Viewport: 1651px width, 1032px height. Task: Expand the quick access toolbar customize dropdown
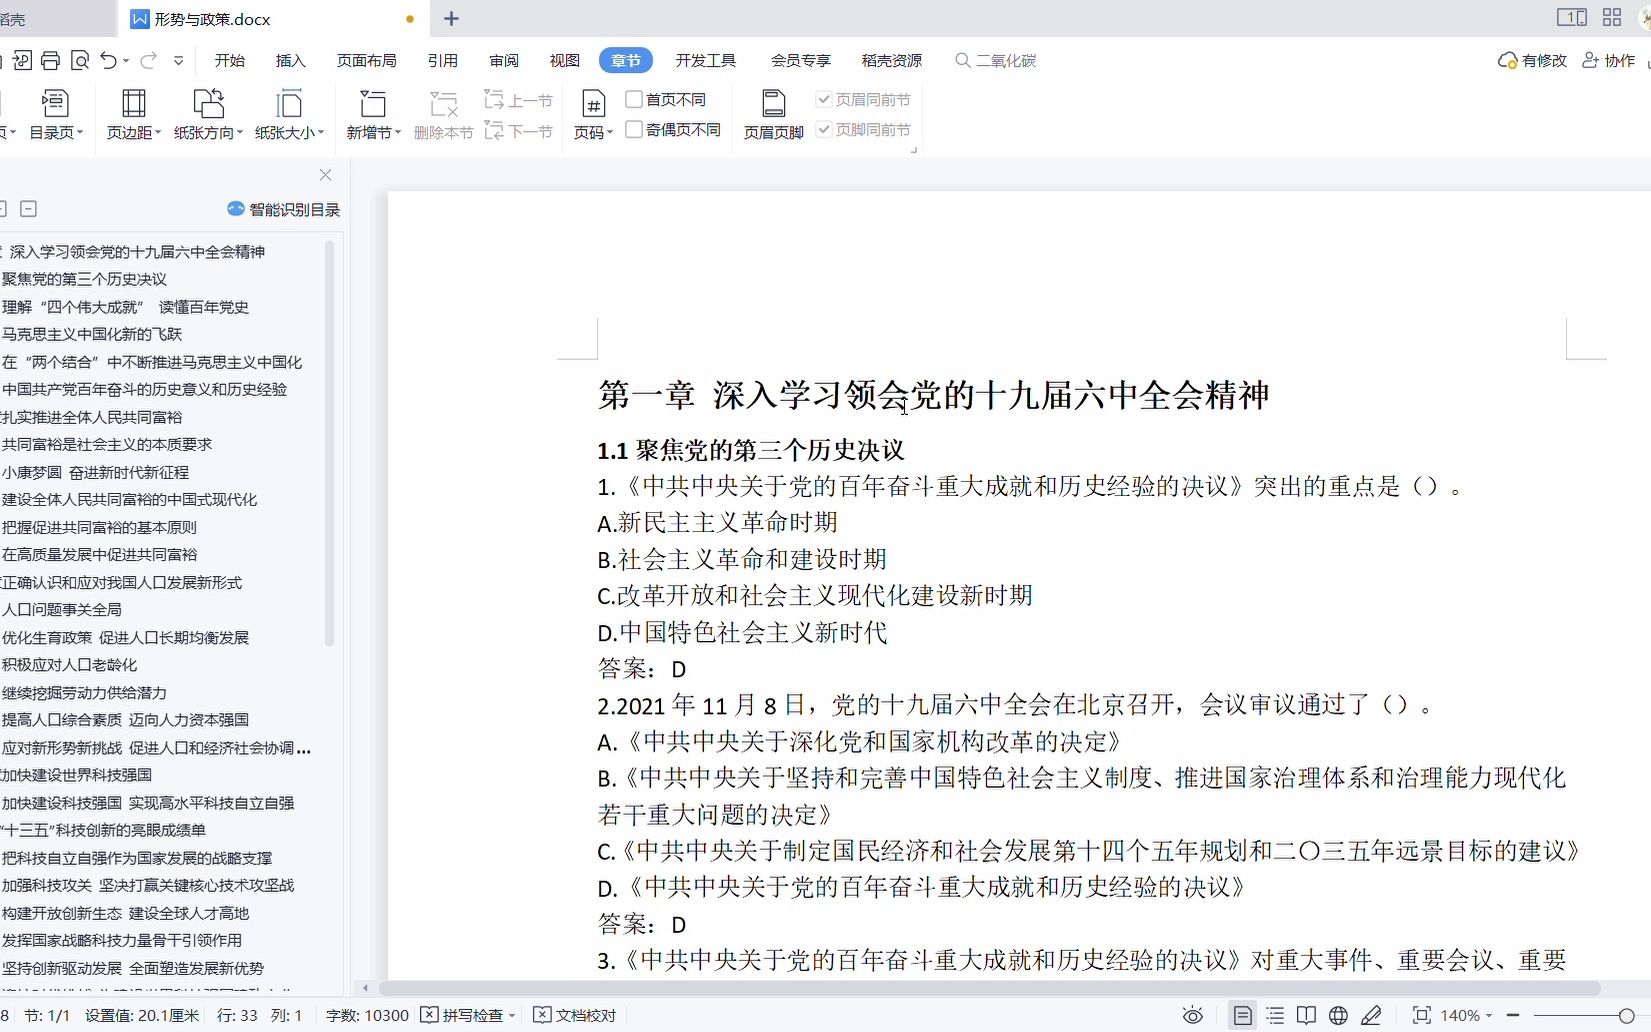[x=179, y=61]
